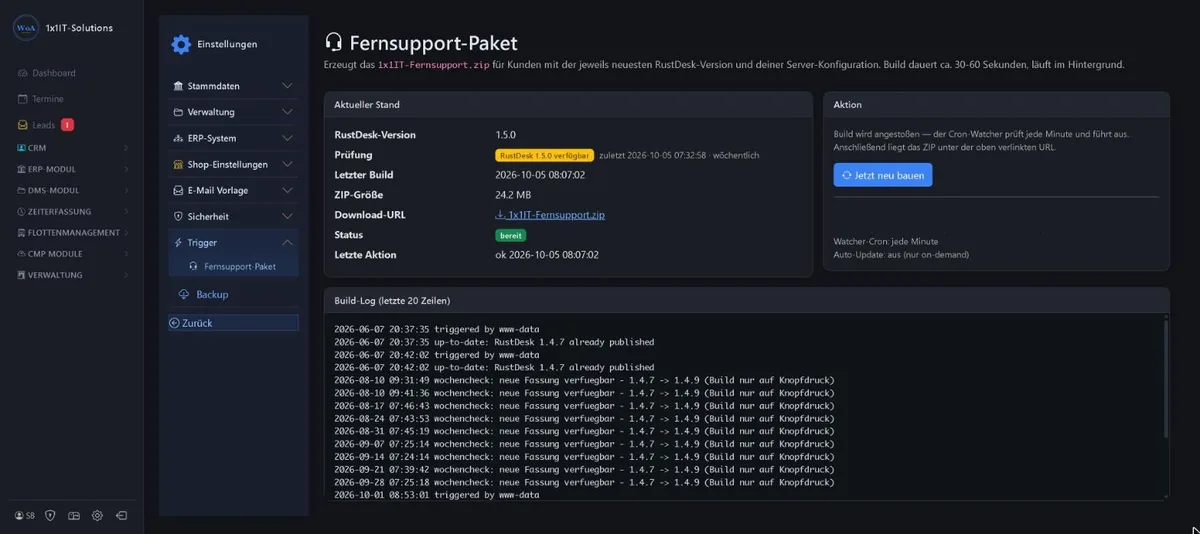Click the CRM module icon
Screen dimensions: 1200x534
click(20, 148)
